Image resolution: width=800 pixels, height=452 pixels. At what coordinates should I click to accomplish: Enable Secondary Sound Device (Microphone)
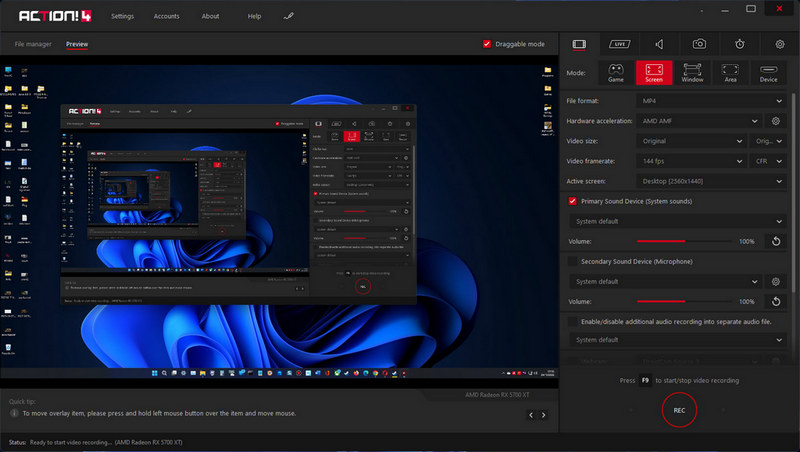572,261
